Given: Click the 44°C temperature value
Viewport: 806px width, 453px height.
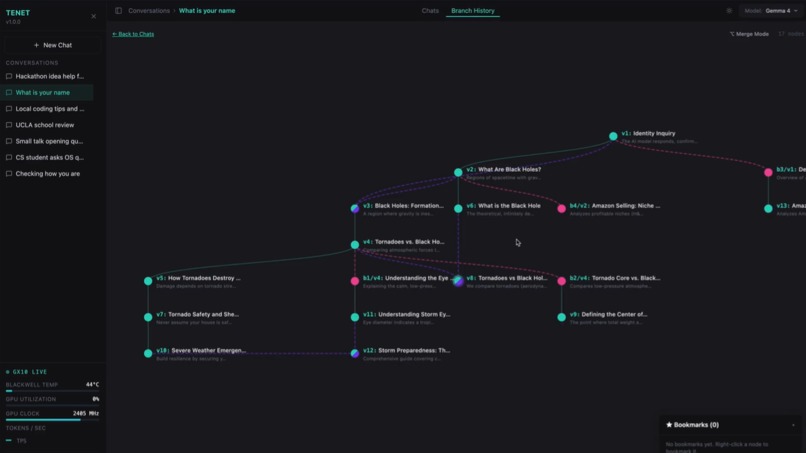Looking at the screenshot, I should (93, 385).
